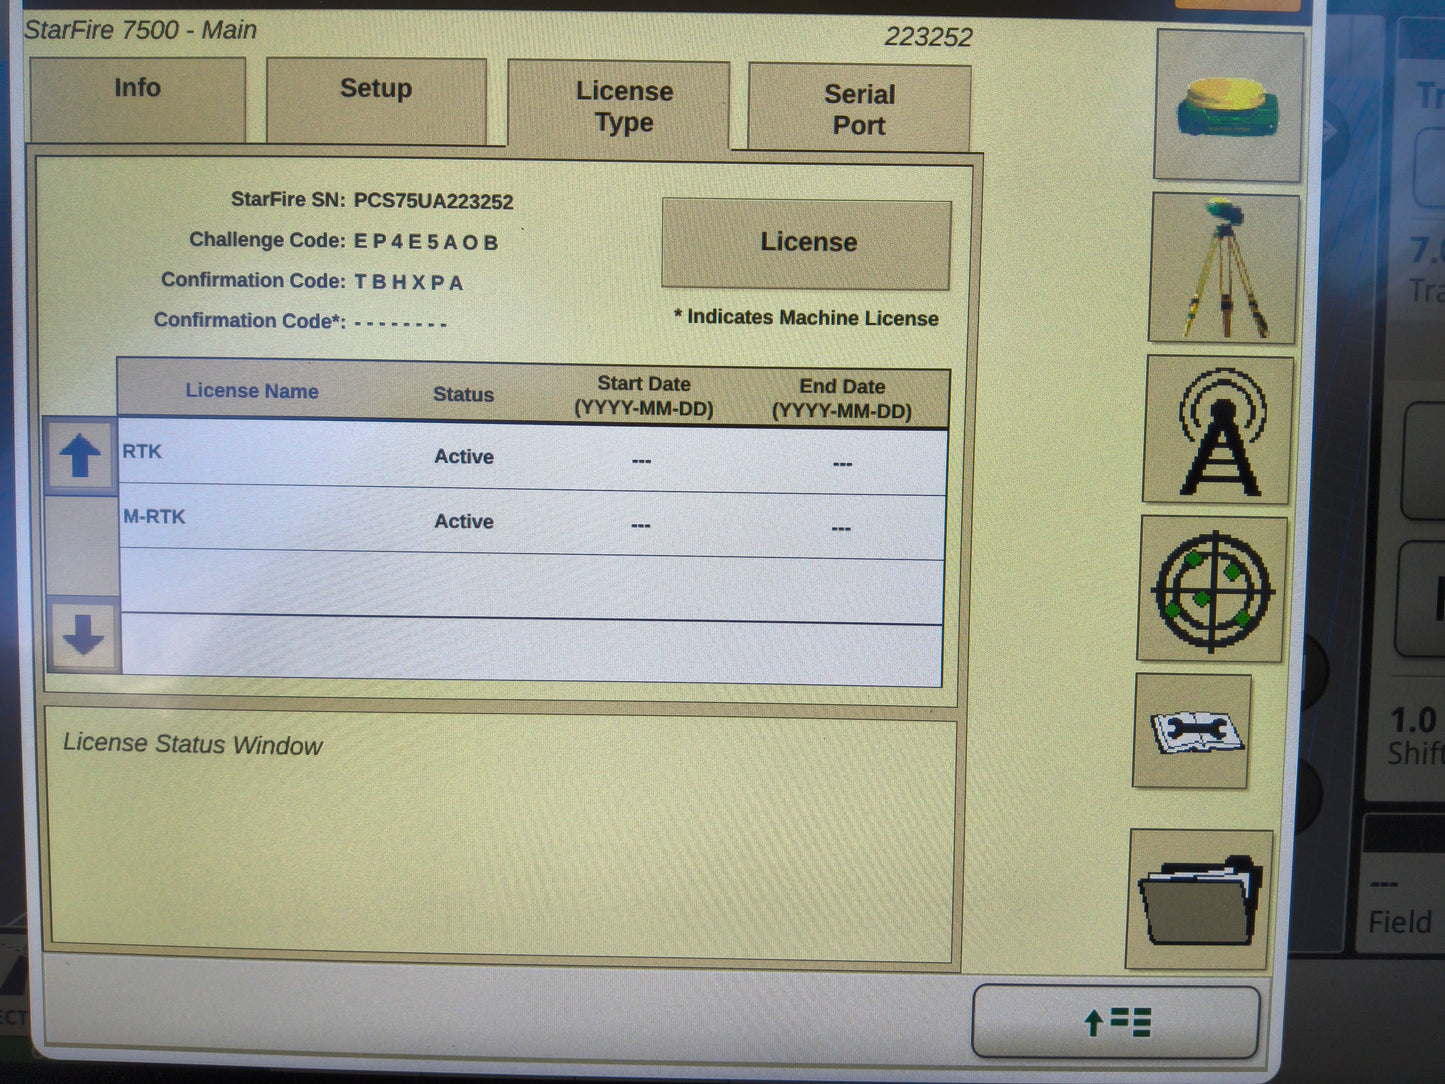Click the 223252 number at top

[928, 38]
